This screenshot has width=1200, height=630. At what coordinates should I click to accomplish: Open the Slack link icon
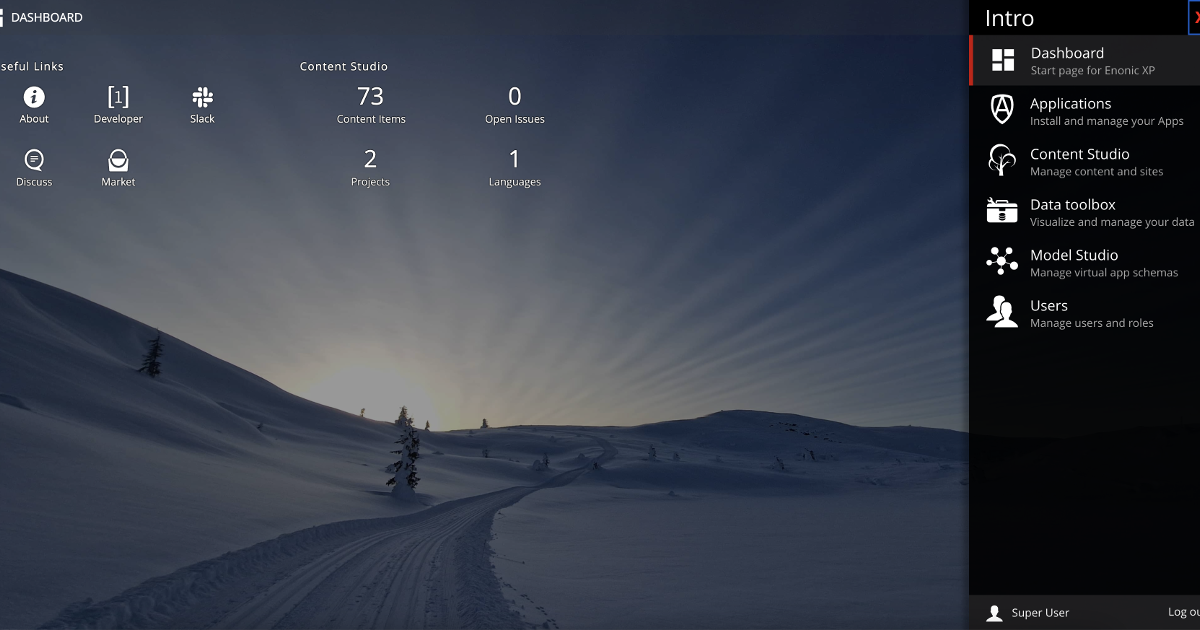[x=202, y=97]
